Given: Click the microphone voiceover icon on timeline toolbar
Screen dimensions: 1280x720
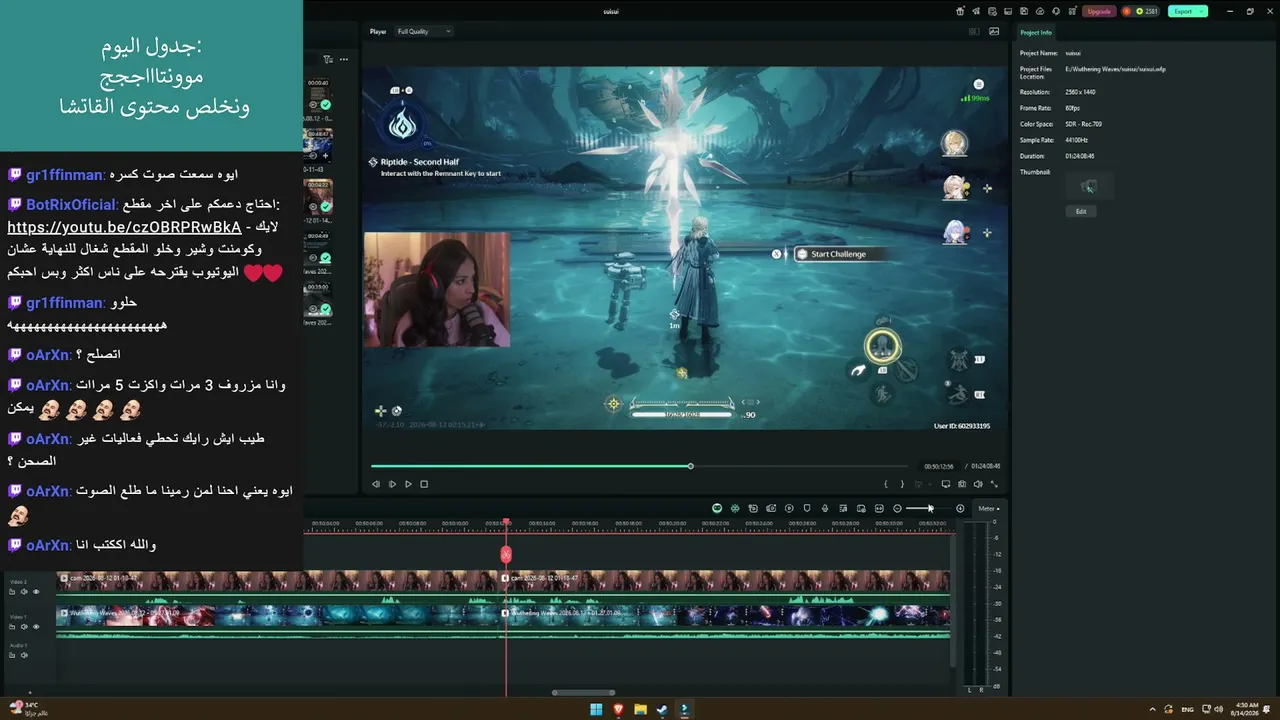Looking at the screenshot, I should [x=825, y=508].
